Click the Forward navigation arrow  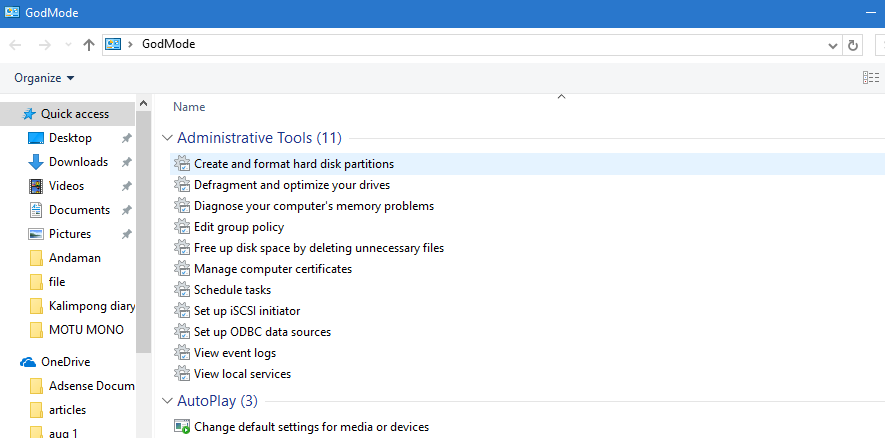(x=45, y=45)
